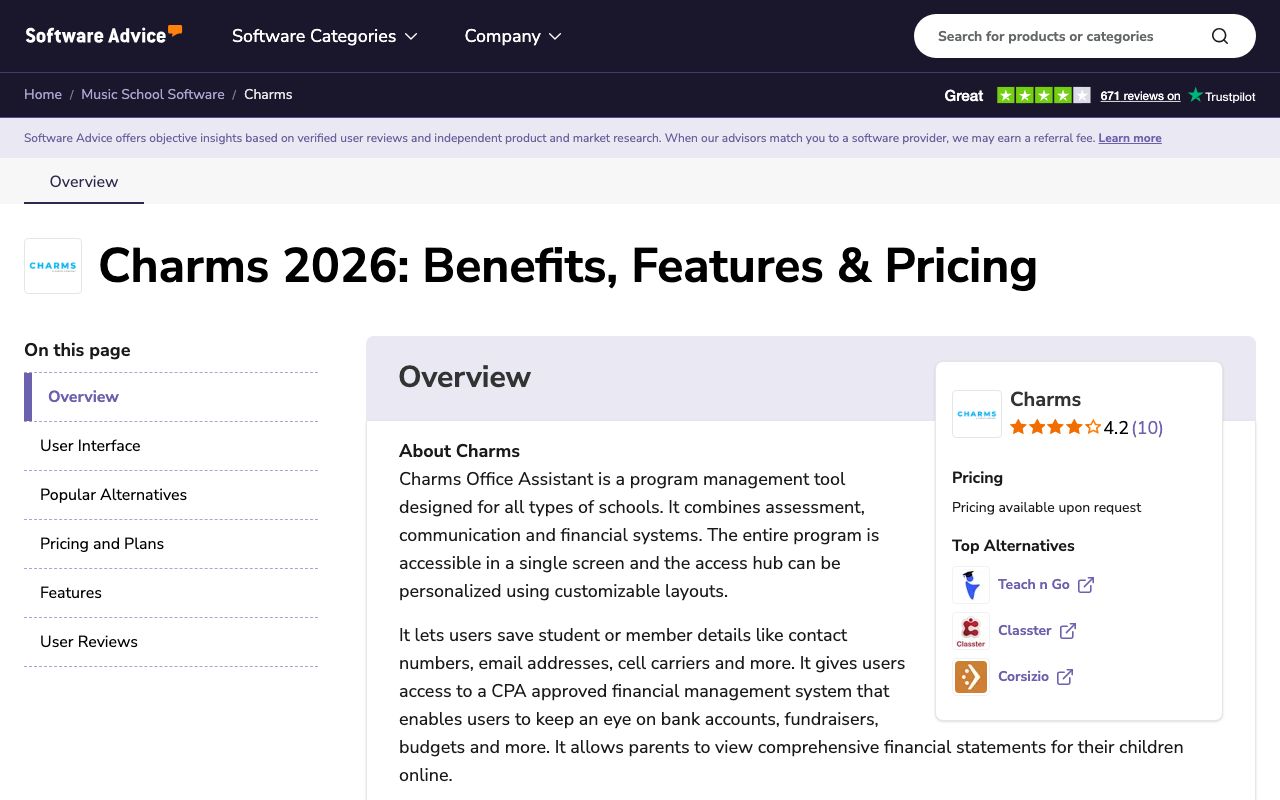Select the Overview tab
The height and width of the screenshot is (800, 1280).
[84, 181]
